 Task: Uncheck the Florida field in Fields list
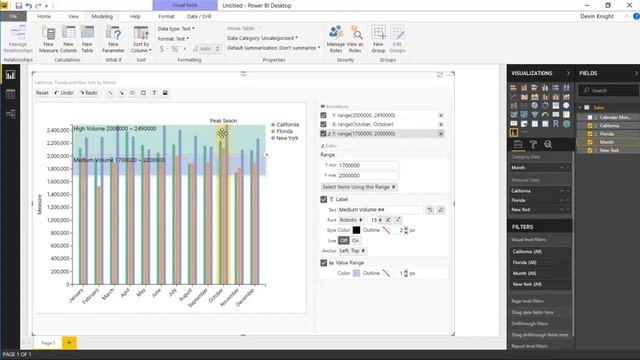(x=590, y=134)
